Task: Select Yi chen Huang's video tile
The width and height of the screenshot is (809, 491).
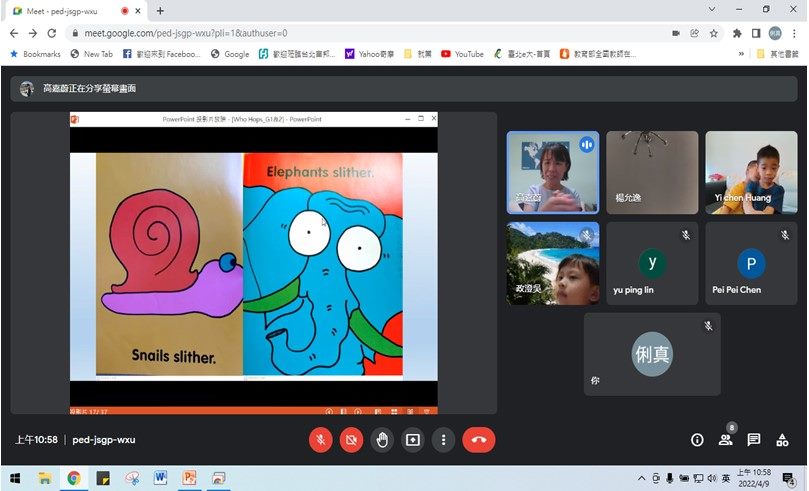Action: pos(751,172)
